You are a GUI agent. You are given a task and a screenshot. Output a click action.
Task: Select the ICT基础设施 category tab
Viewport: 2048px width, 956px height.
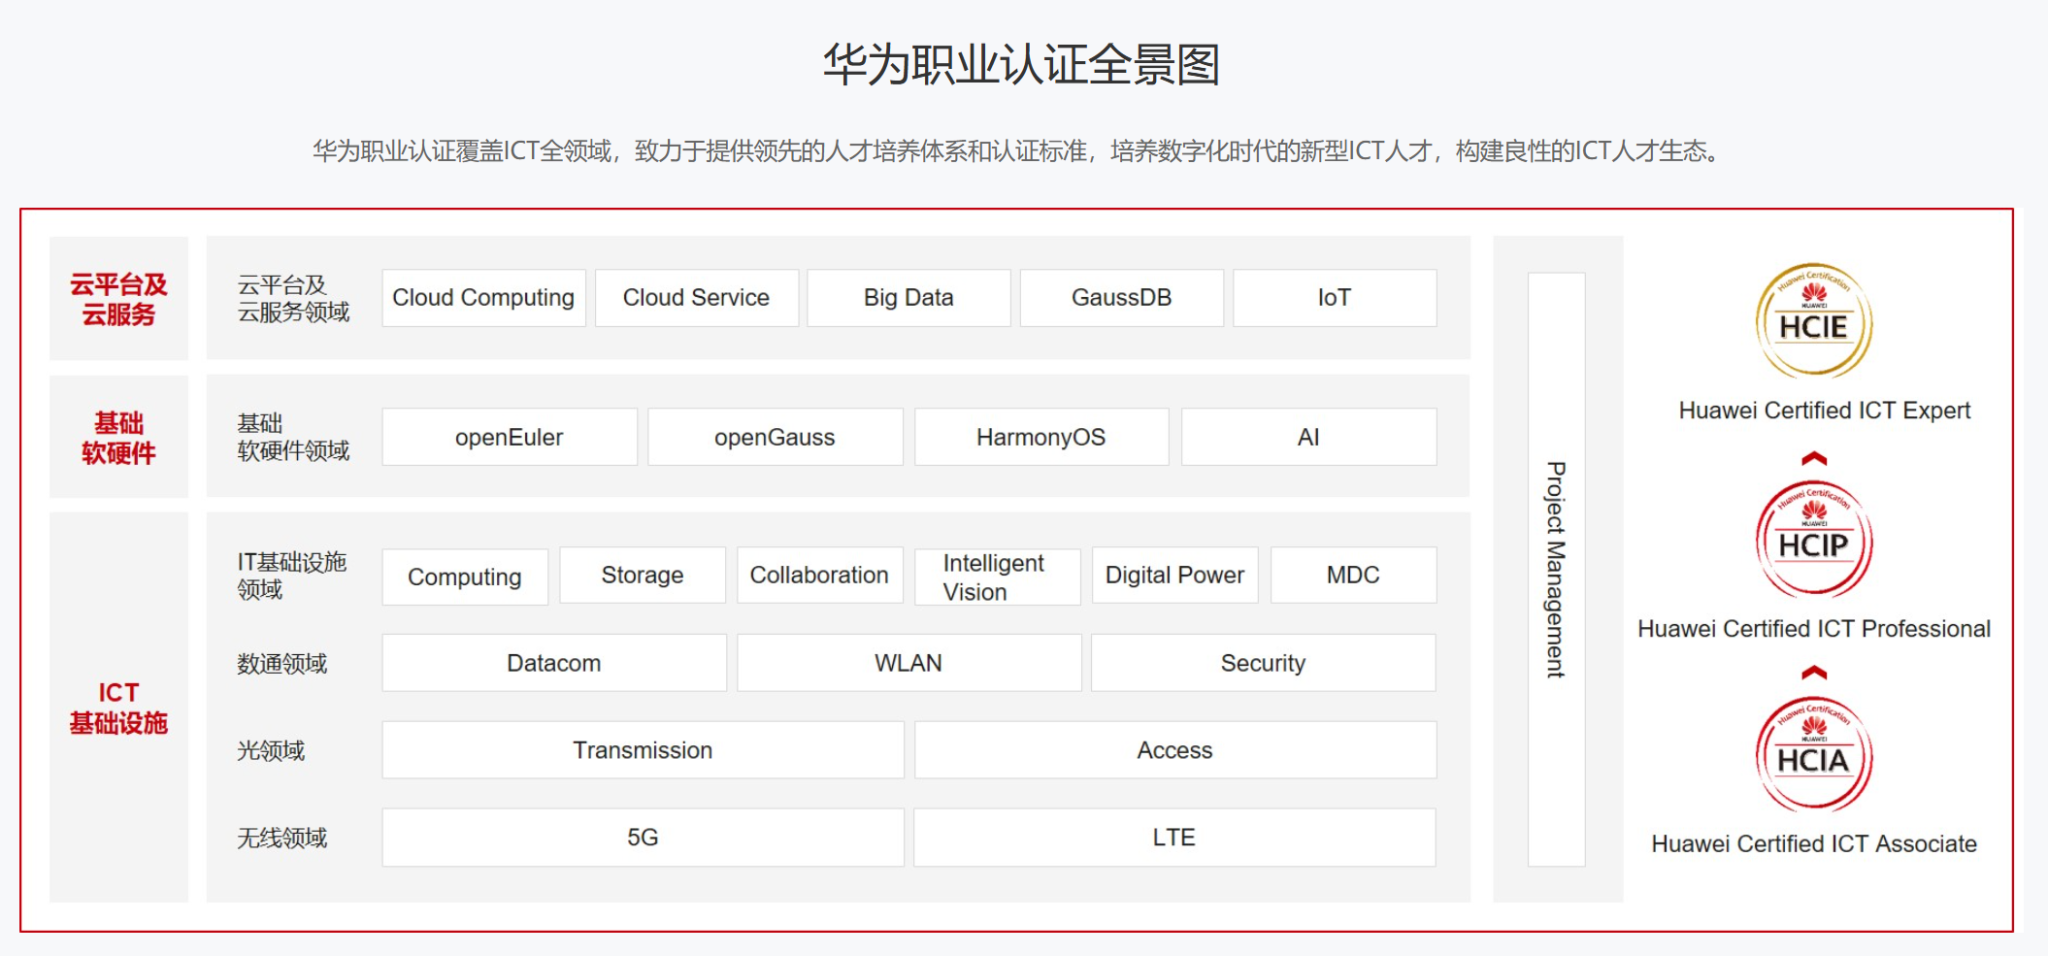pyautogui.click(x=119, y=707)
